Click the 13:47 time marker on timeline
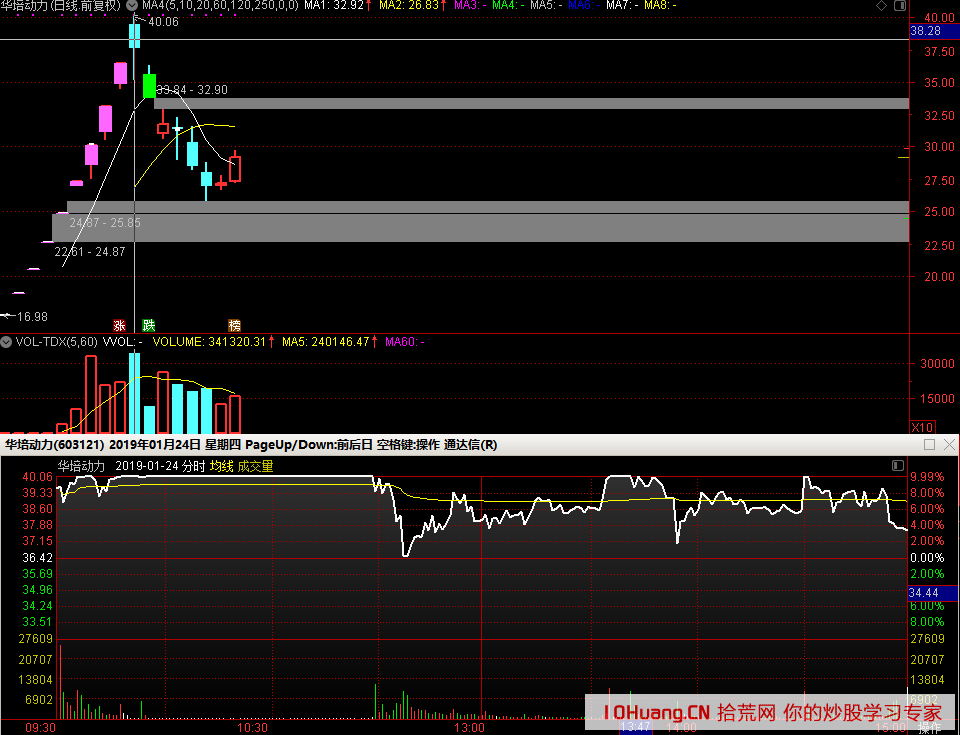The image size is (960, 735). click(635, 728)
